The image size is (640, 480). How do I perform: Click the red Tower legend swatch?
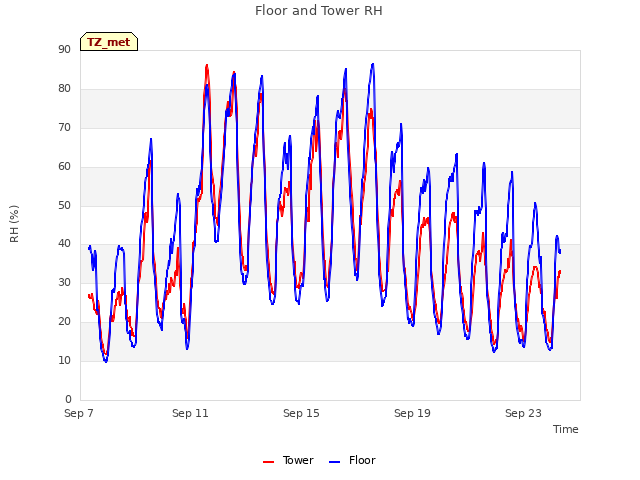pos(269,462)
